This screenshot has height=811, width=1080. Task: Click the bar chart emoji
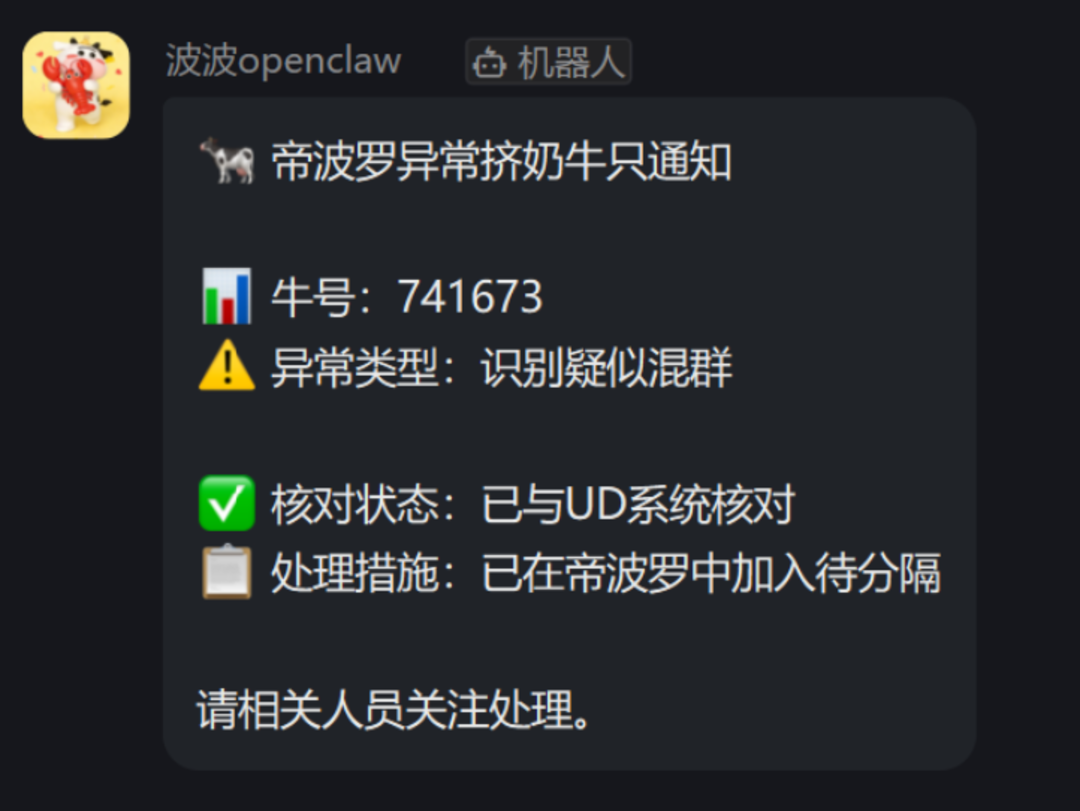(227, 296)
